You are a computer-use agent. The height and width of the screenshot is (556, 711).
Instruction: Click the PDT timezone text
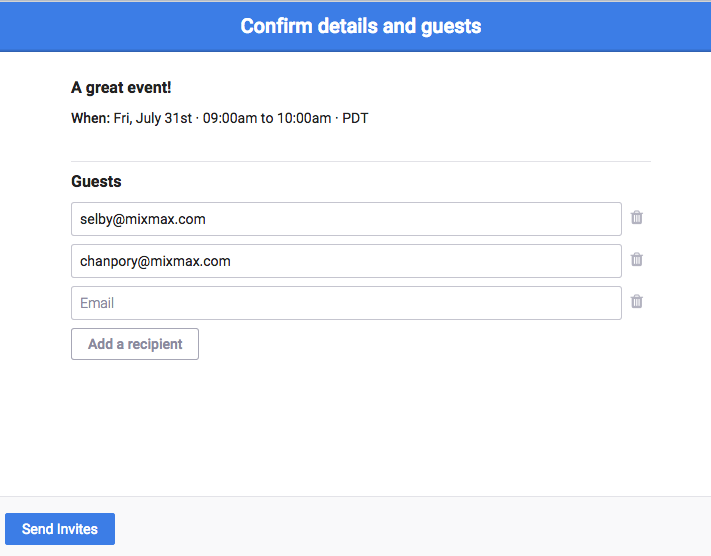(355, 118)
